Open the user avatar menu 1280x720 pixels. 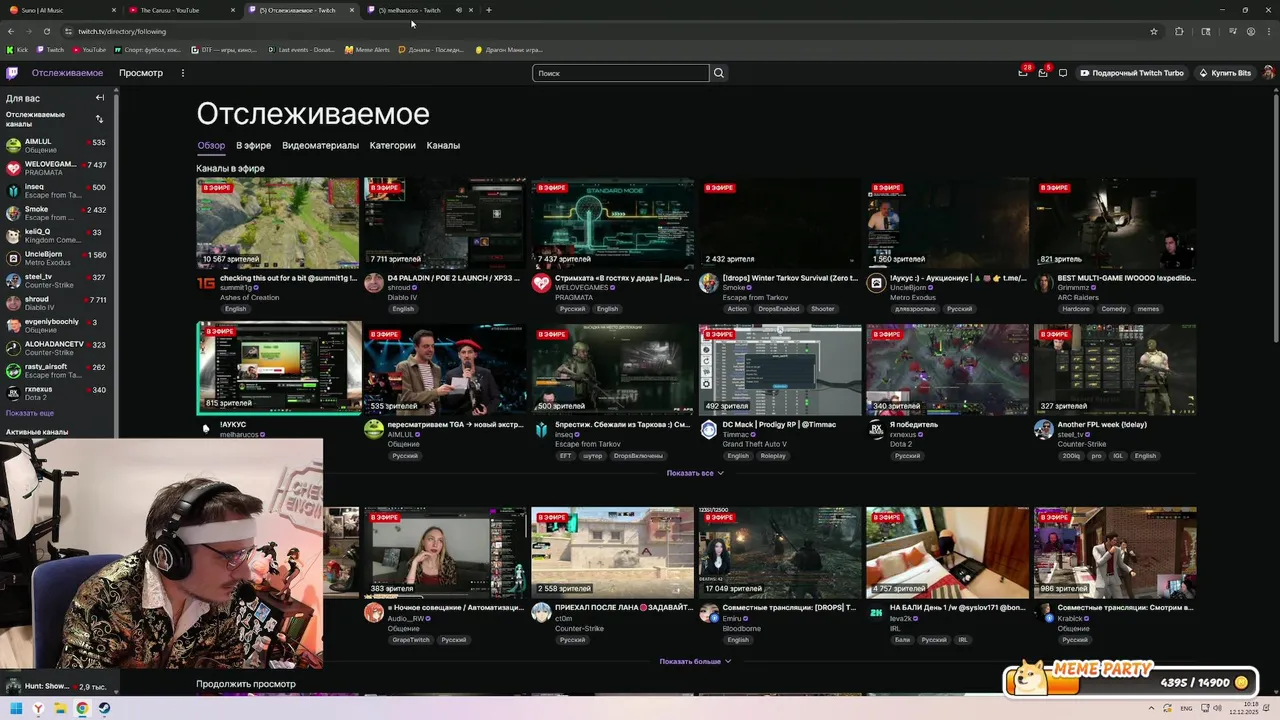[1268, 73]
